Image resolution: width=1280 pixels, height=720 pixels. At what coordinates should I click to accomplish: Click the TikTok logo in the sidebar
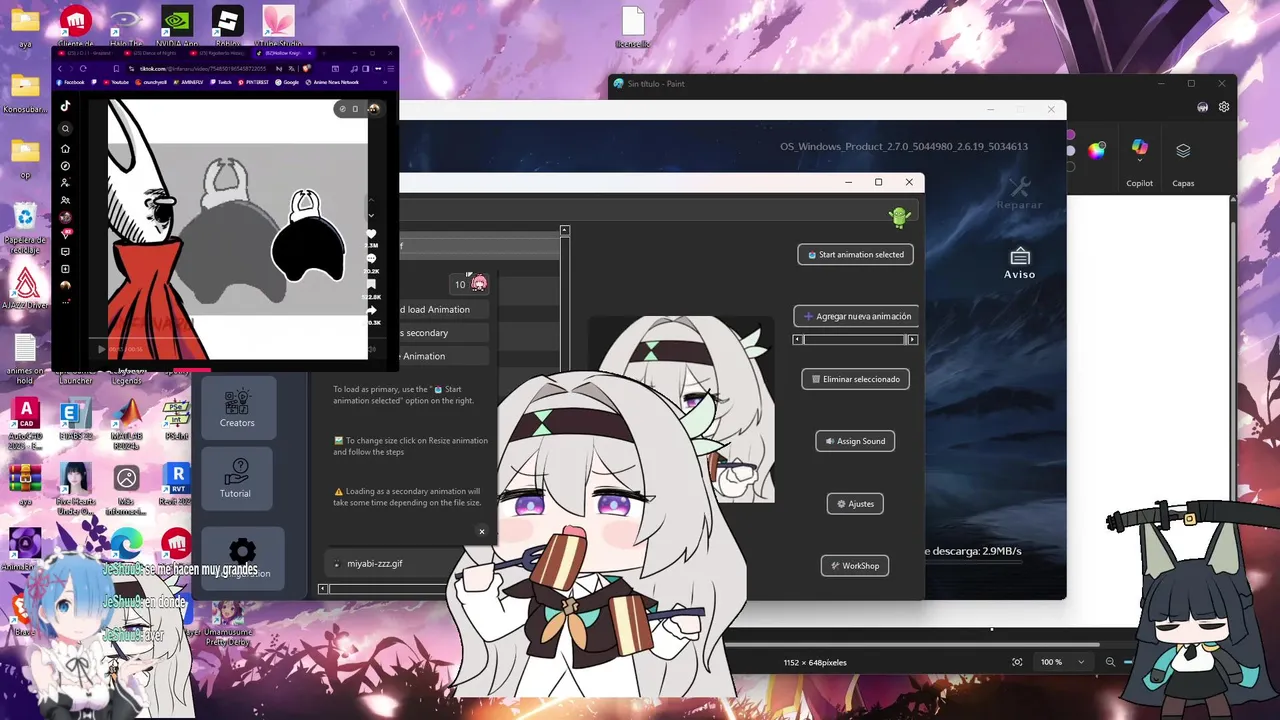pos(65,106)
